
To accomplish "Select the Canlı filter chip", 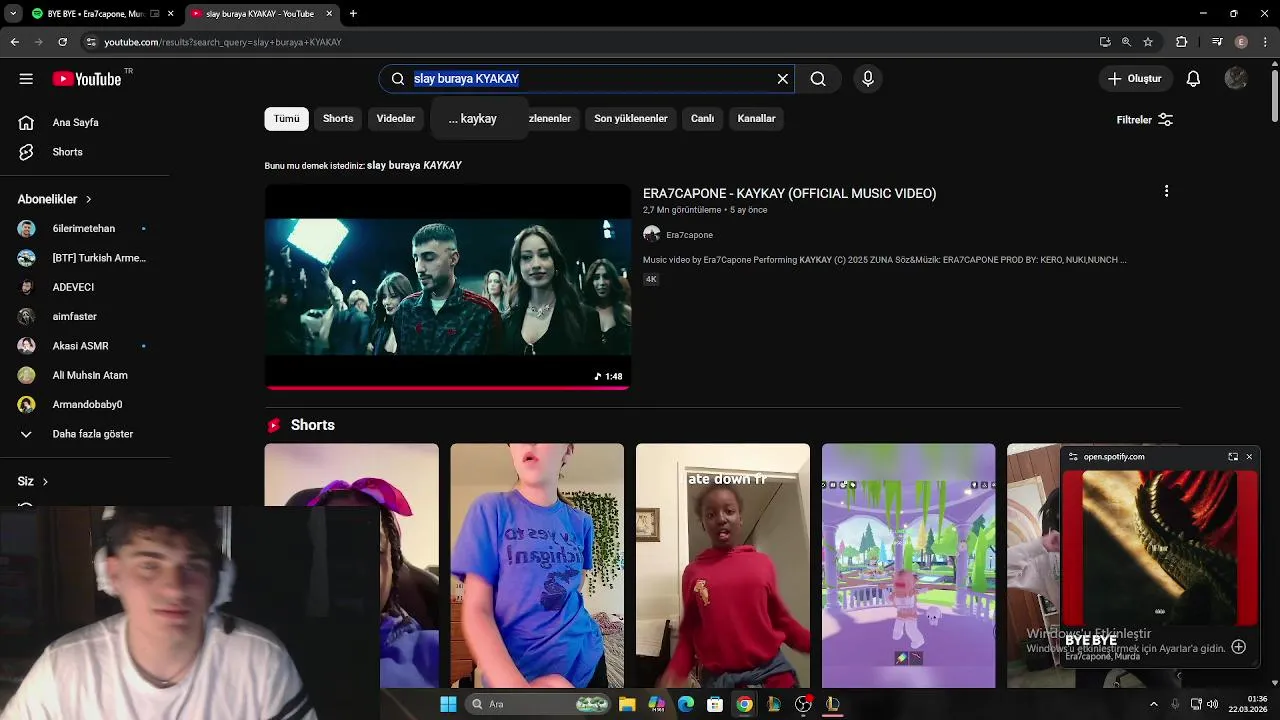I will click(x=703, y=118).
